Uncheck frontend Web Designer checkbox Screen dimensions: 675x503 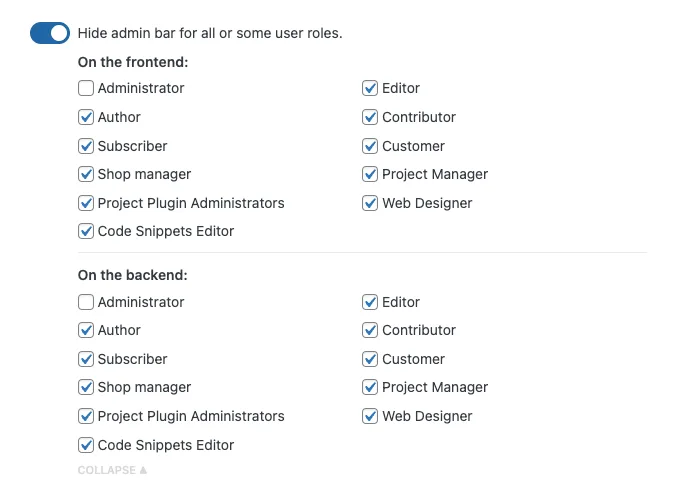pyautogui.click(x=370, y=203)
